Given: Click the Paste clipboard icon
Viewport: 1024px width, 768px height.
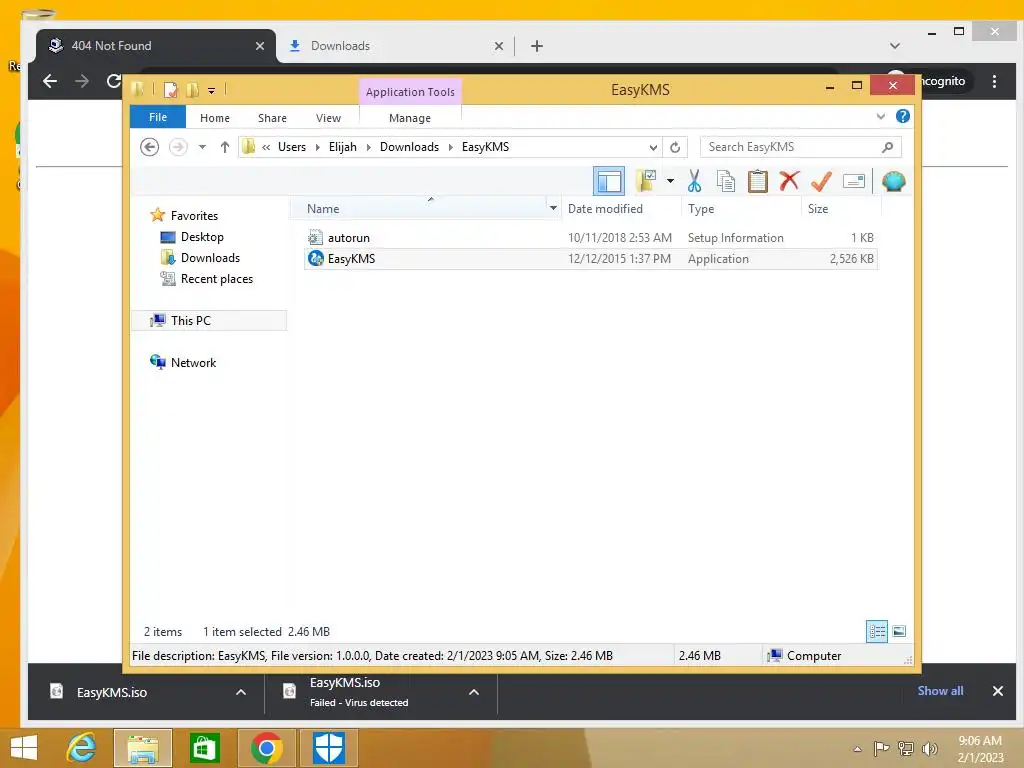Looking at the screenshot, I should click(x=758, y=181).
